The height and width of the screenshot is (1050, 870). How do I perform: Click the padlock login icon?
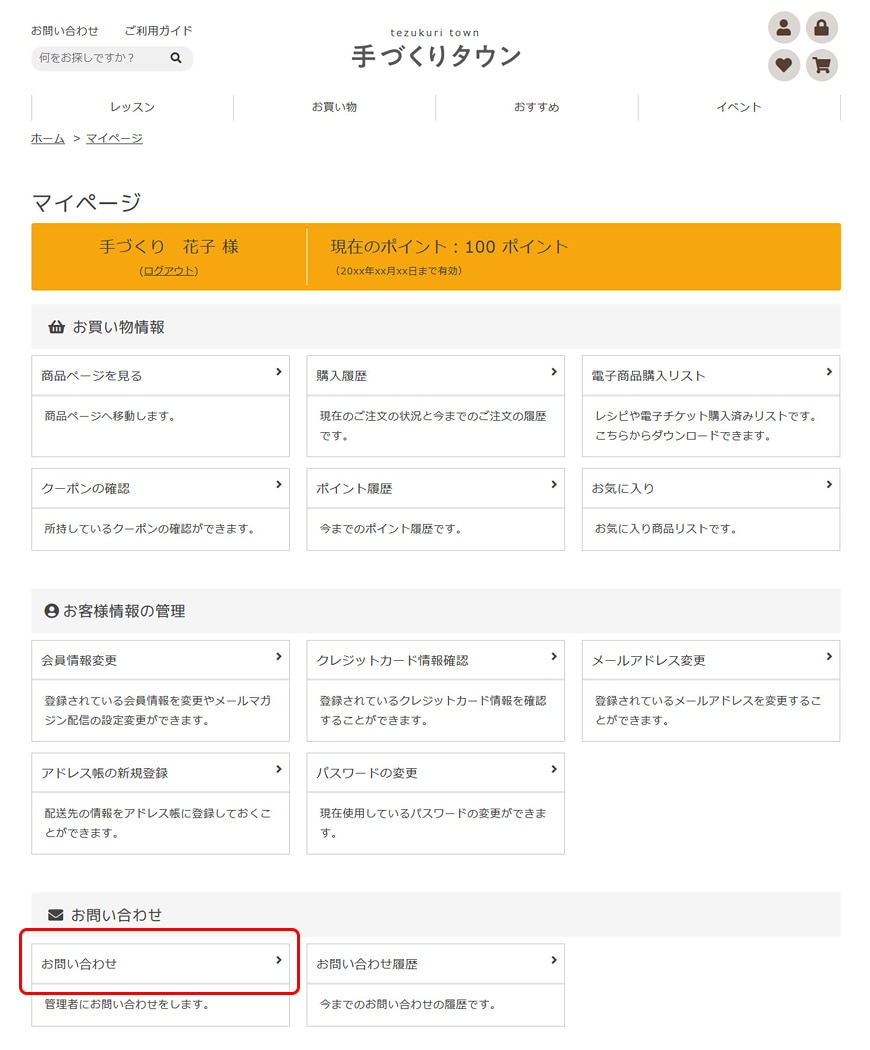822,28
